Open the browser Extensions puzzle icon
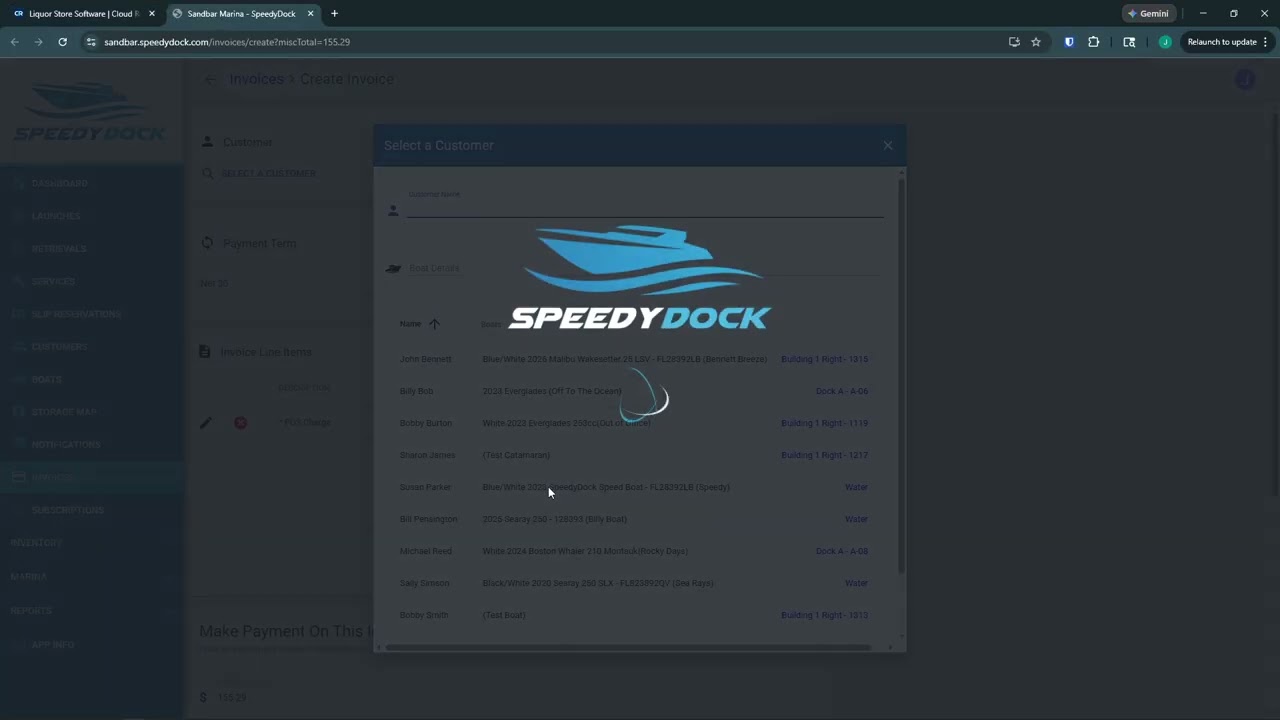Screen dimensions: 1280x720 tap(1093, 42)
